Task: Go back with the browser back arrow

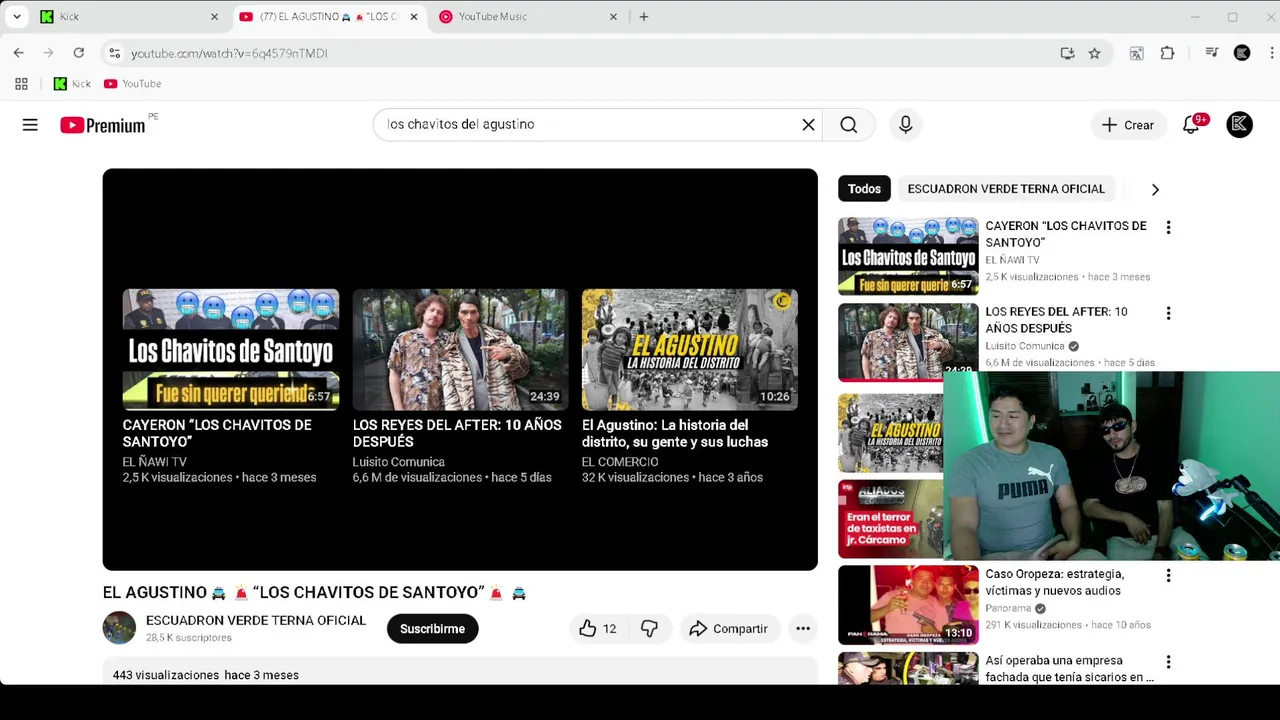Action: (19, 53)
